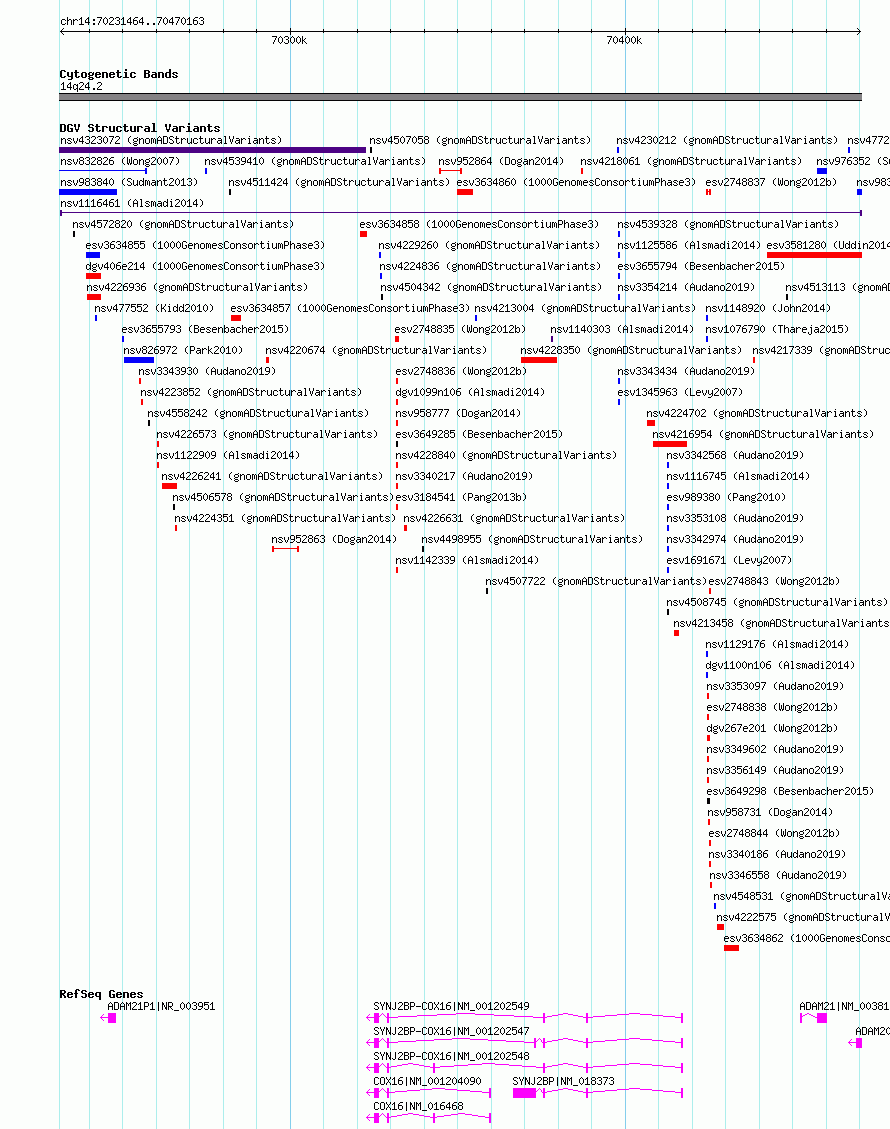
Task: Select nsv3346558 (Audano2019) variant label
Action: (778, 875)
